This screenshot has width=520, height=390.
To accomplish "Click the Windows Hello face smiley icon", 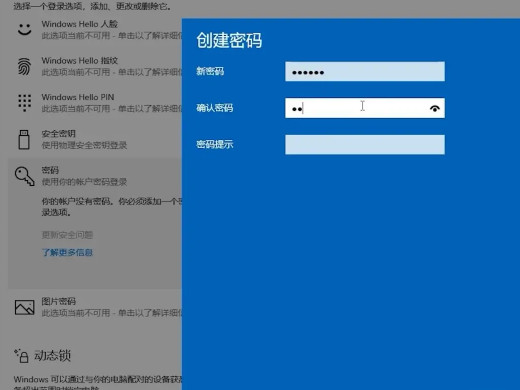I will pos(24,29).
